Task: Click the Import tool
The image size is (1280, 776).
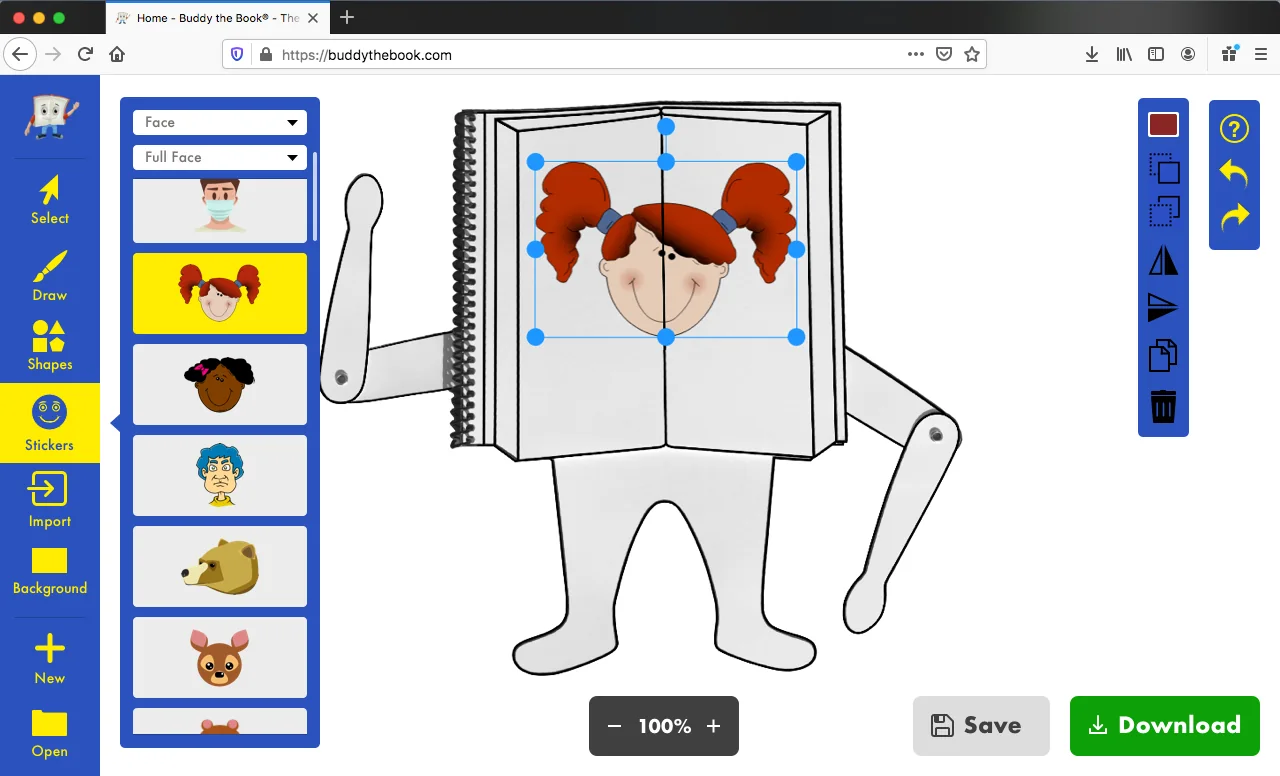Action: (x=50, y=500)
